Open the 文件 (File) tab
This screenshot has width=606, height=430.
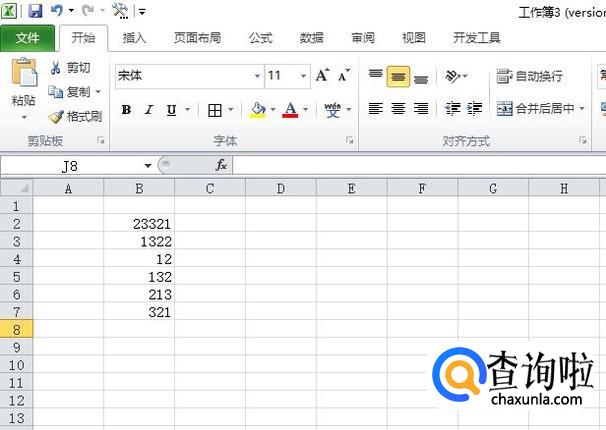coord(27,38)
